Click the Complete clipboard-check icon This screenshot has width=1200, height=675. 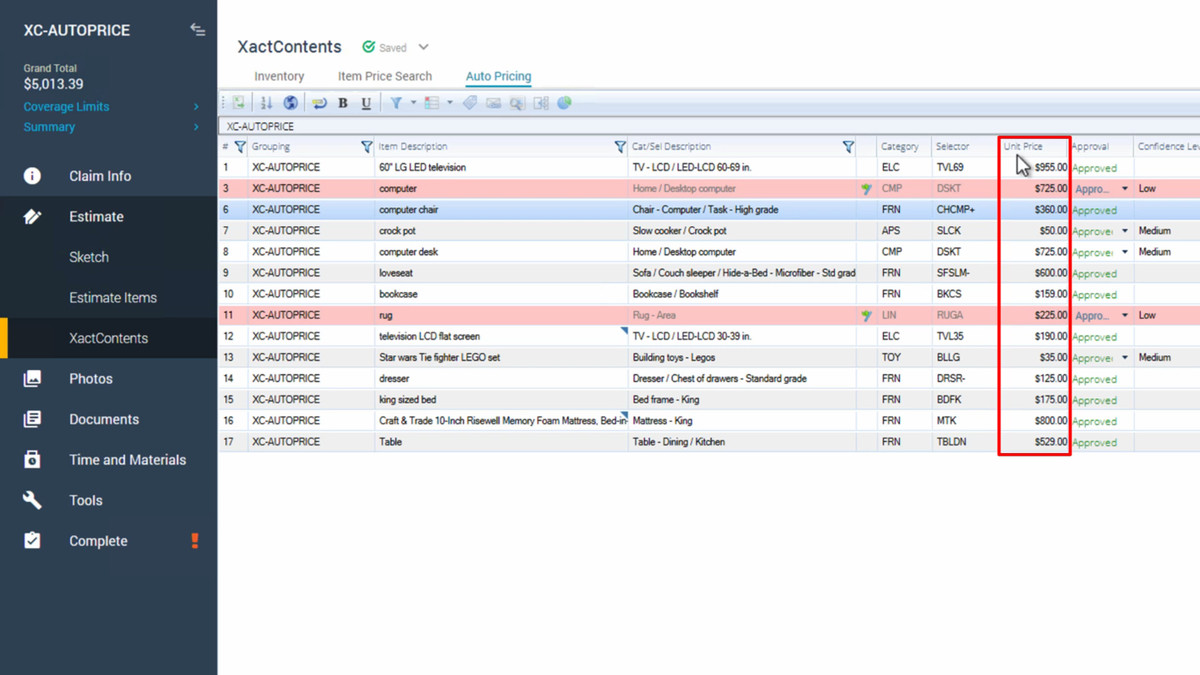[x=32, y=541]
